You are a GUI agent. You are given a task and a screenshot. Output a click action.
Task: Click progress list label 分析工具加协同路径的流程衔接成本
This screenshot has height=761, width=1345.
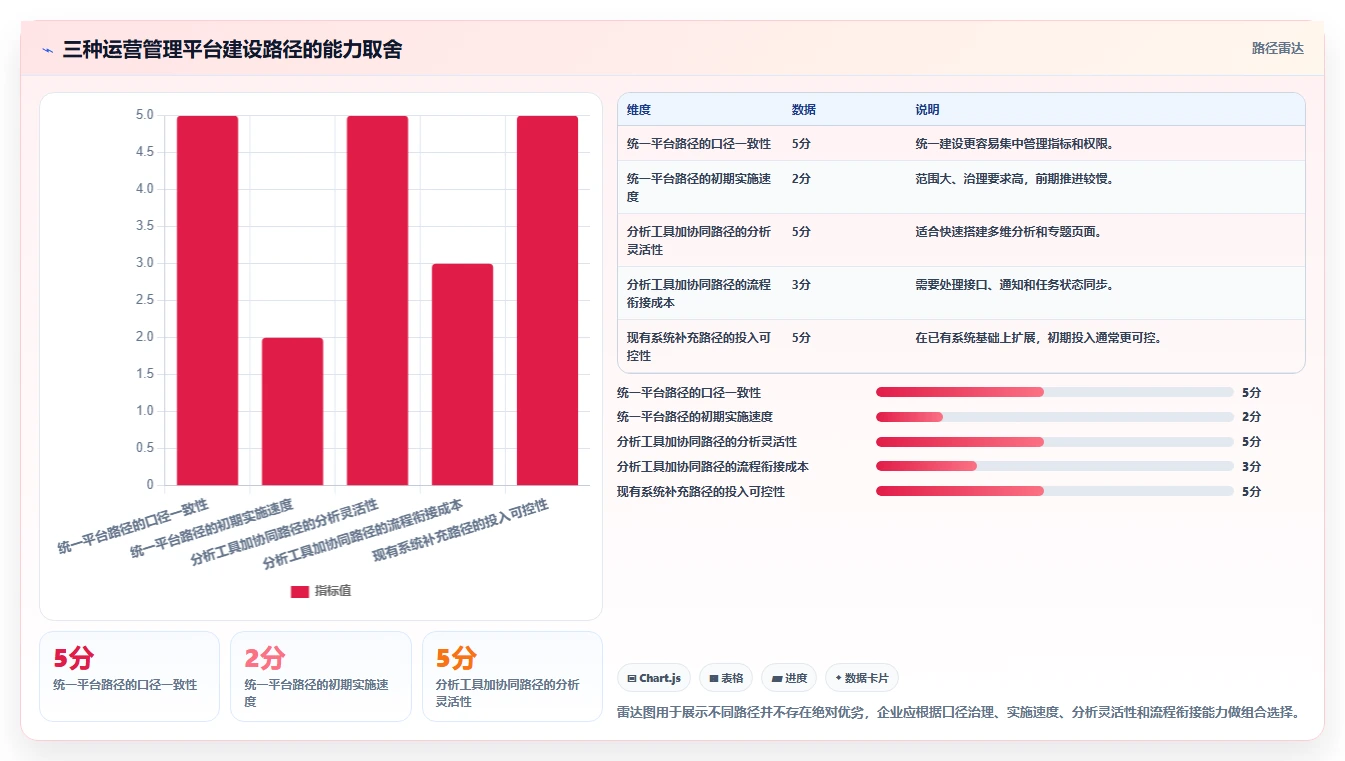pyautogui.click(x=713, y=466)
